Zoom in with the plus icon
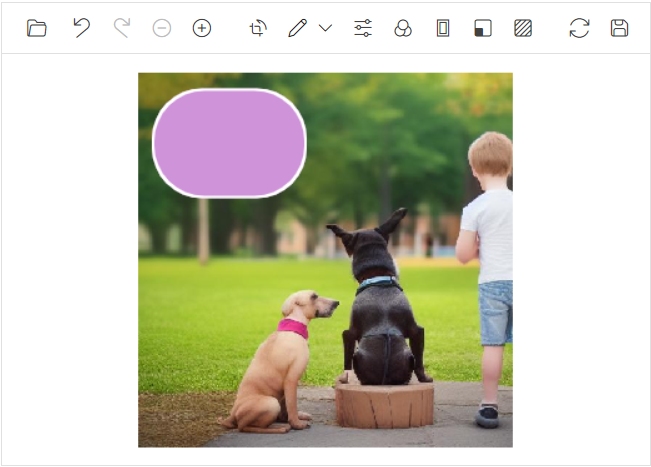 [202, 28]
